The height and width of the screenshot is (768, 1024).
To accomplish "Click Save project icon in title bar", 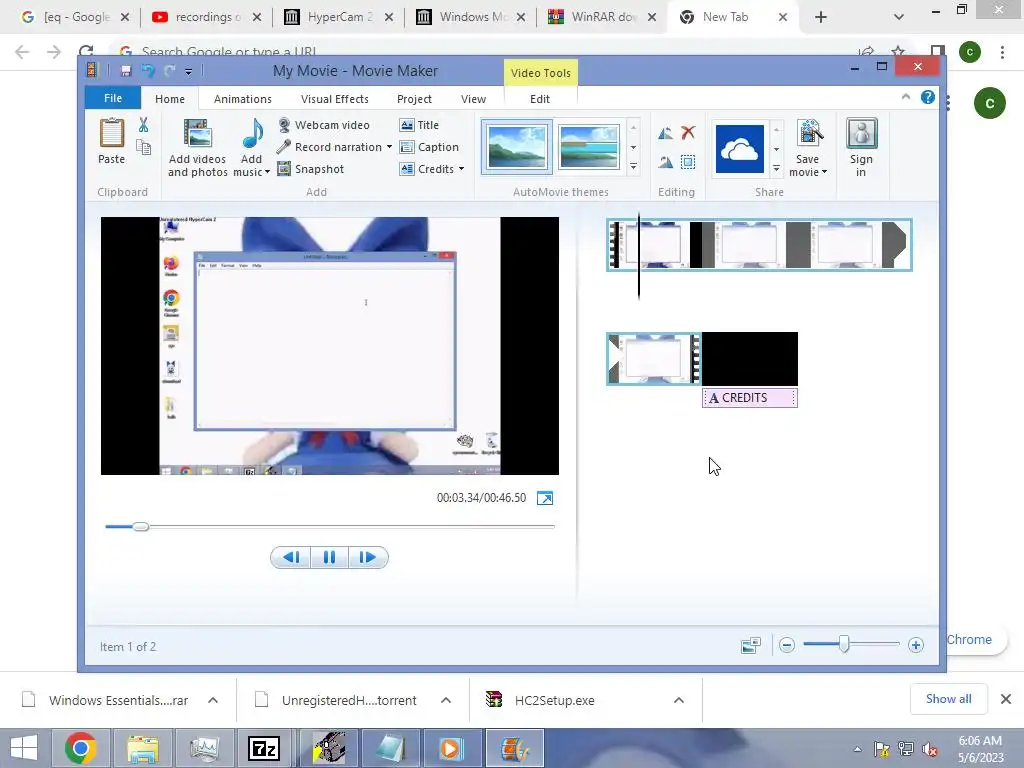I will click(x=126, y=71).
